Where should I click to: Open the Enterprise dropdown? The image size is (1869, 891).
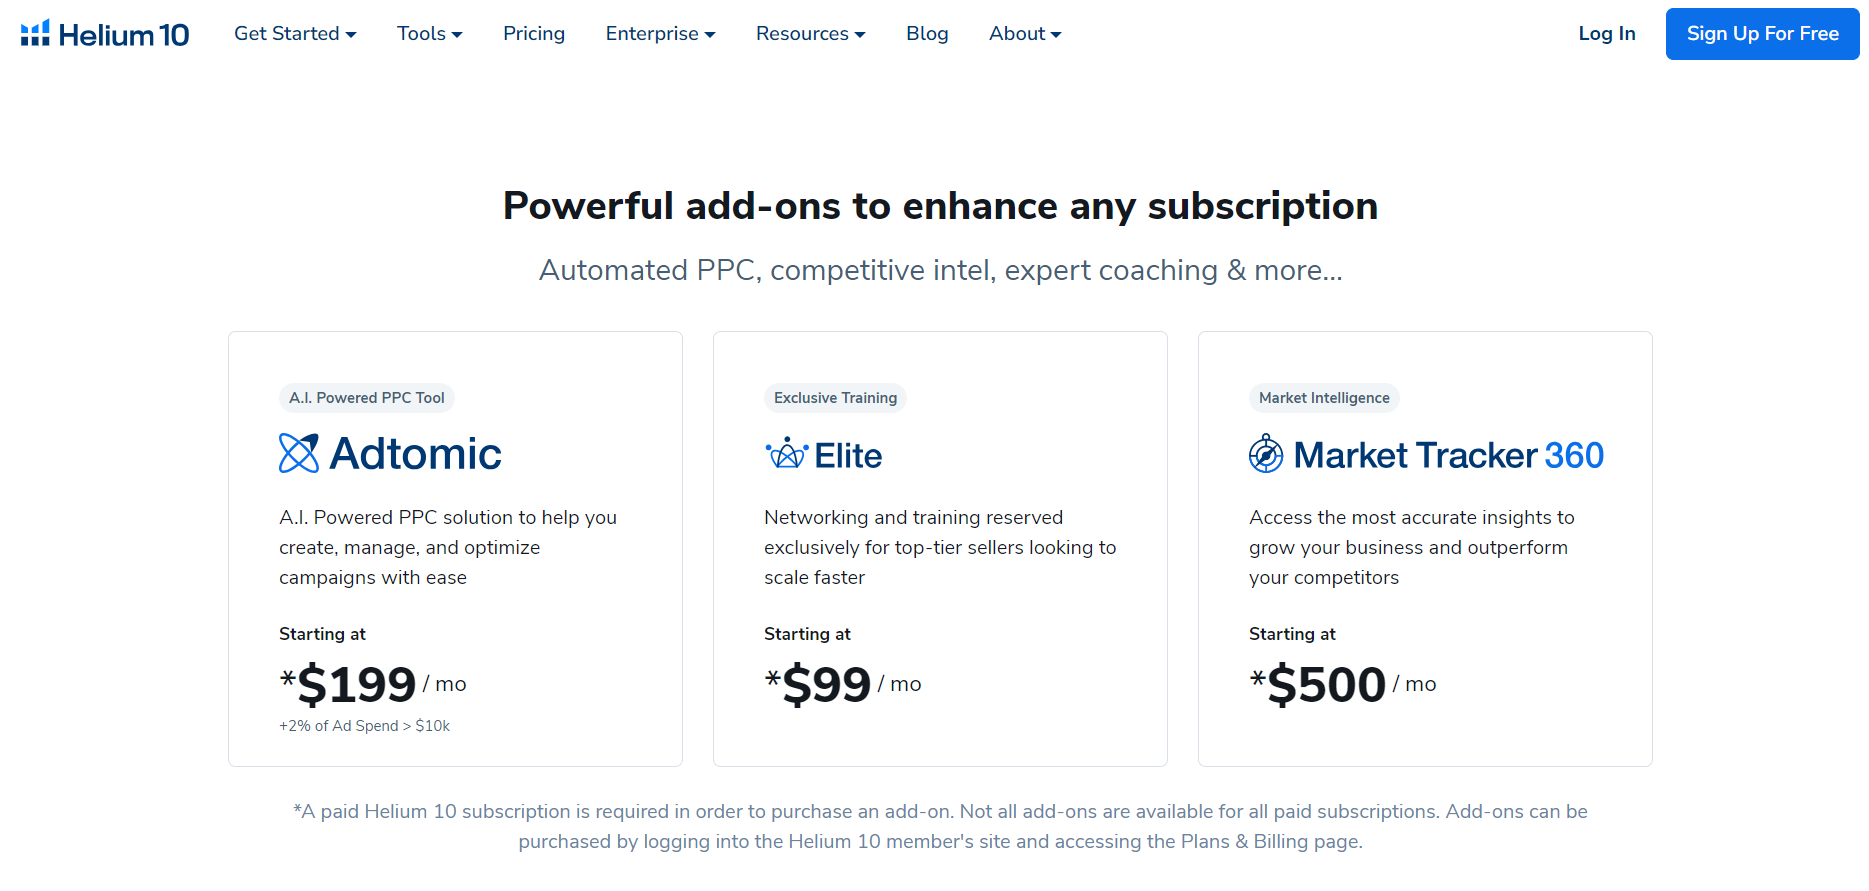coord(660,33)
